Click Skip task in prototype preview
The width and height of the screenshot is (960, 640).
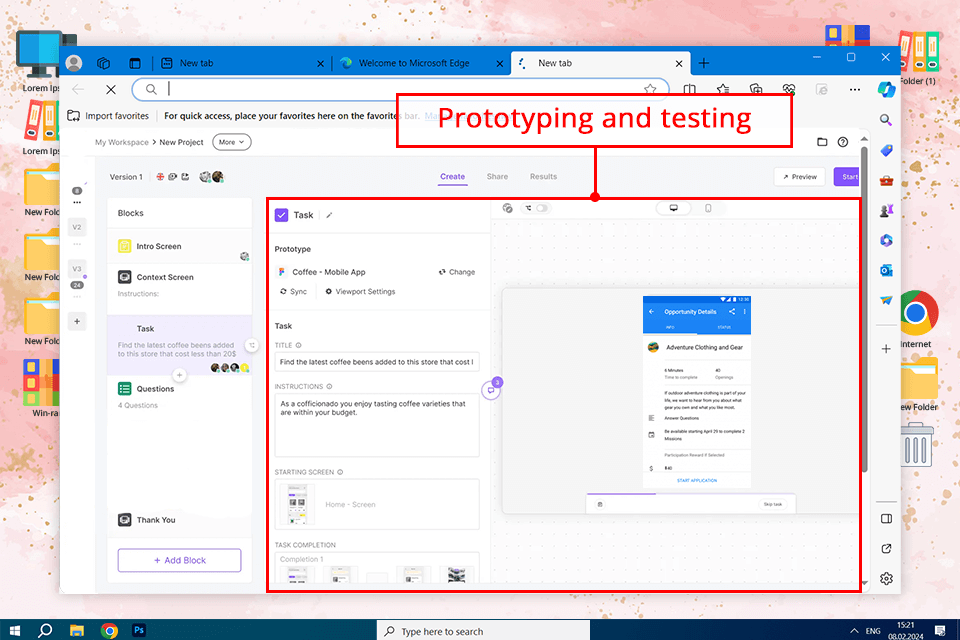click(773, 504)
